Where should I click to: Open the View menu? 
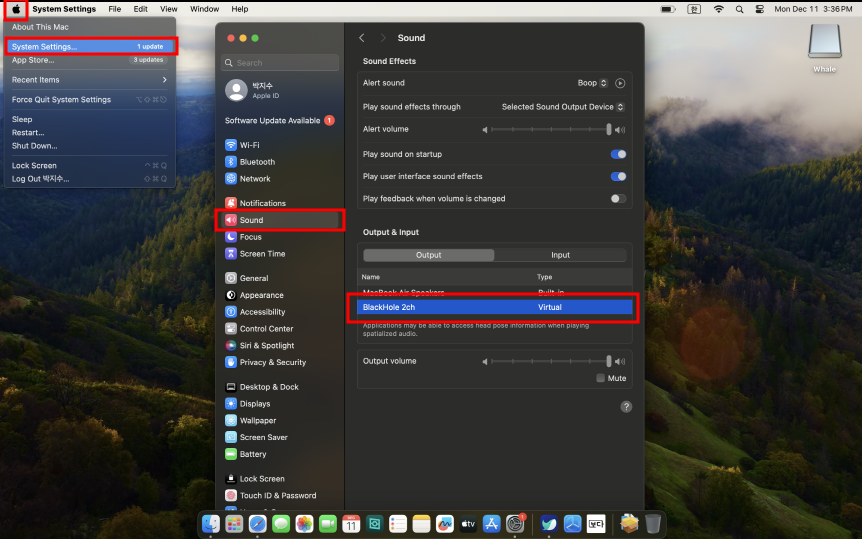pyautogui.click(x=168, y=9)
